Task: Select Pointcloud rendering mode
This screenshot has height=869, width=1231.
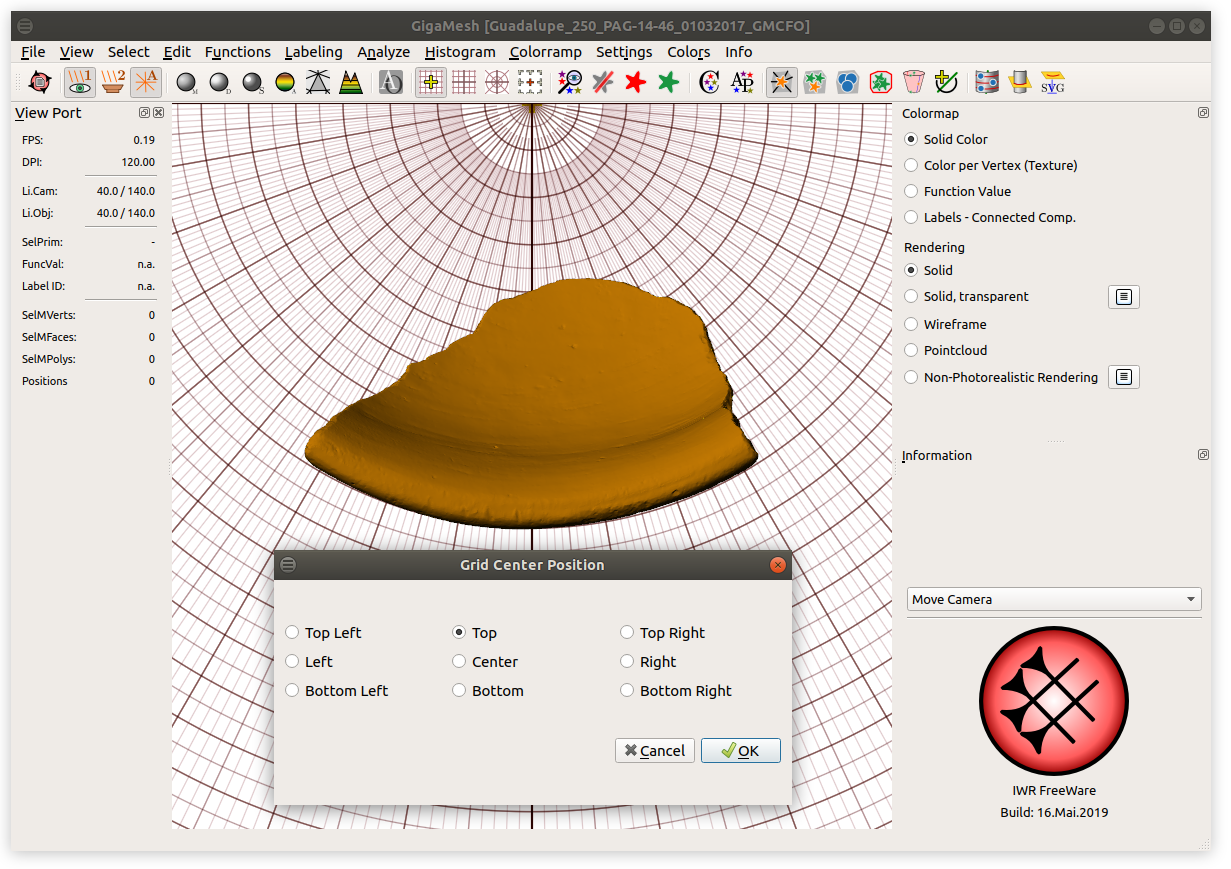Action: pyautogui.click(x=945, y=350)
